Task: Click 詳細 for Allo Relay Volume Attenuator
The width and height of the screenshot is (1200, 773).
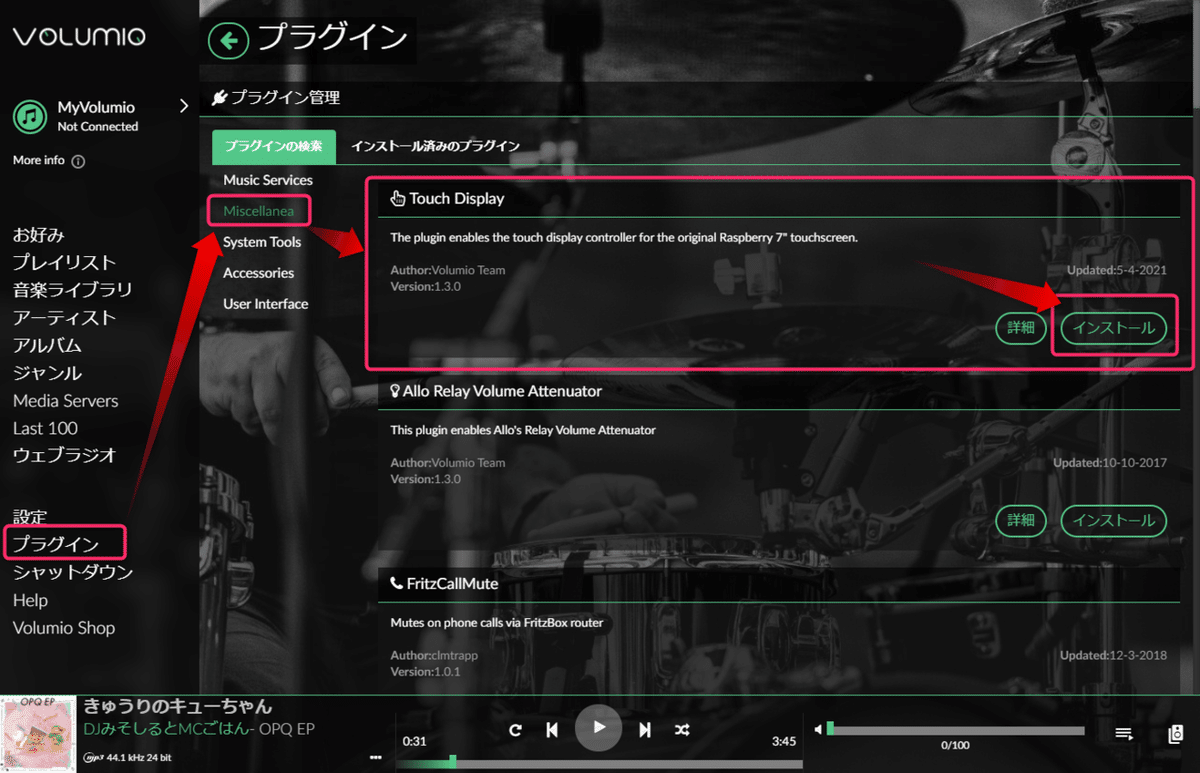Action: click(x=1021, y=520)
